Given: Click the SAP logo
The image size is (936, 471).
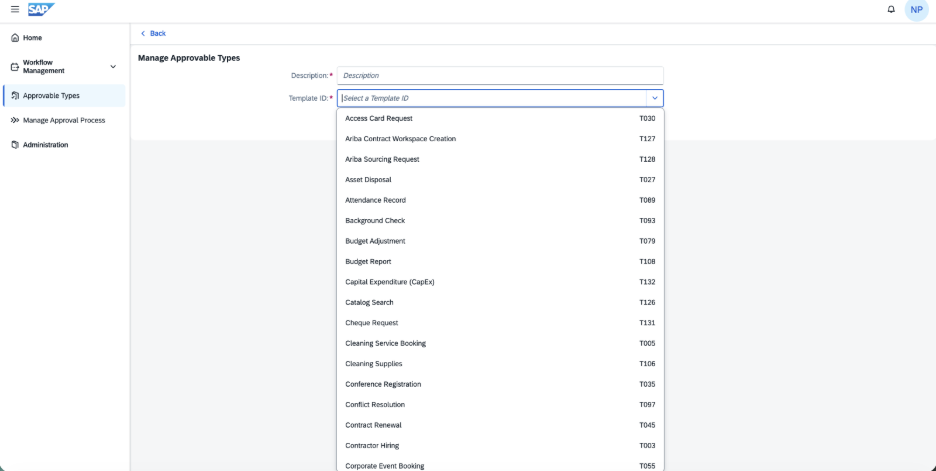Looking at the screenshot, I should pos(41,10).
